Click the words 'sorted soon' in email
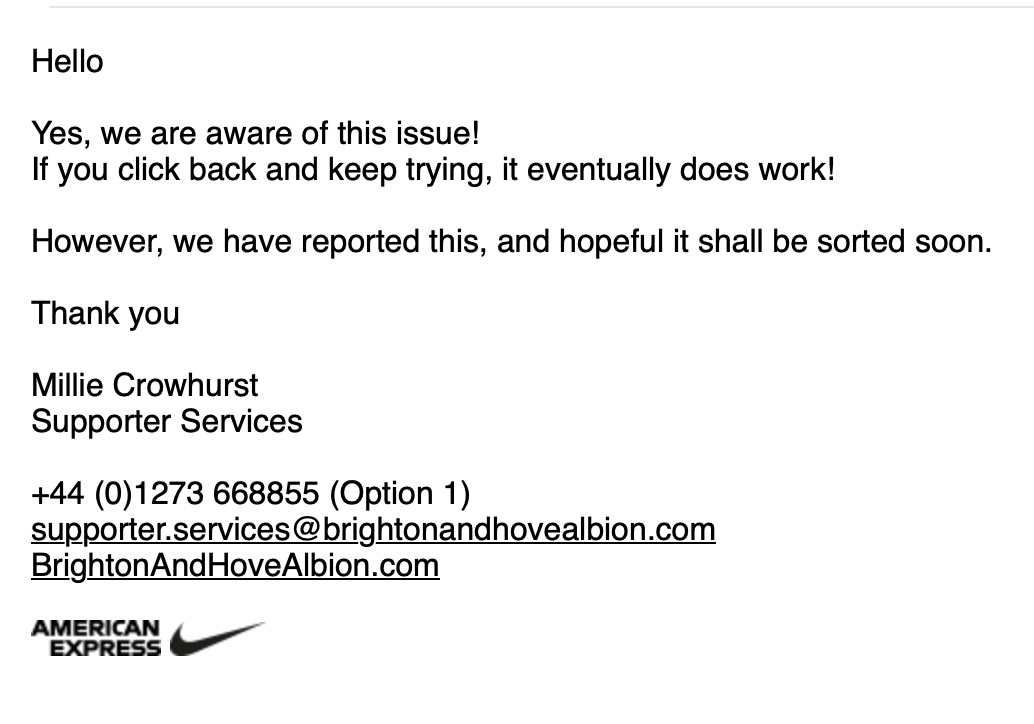The image size is (1034, 724). pos(904,241)
